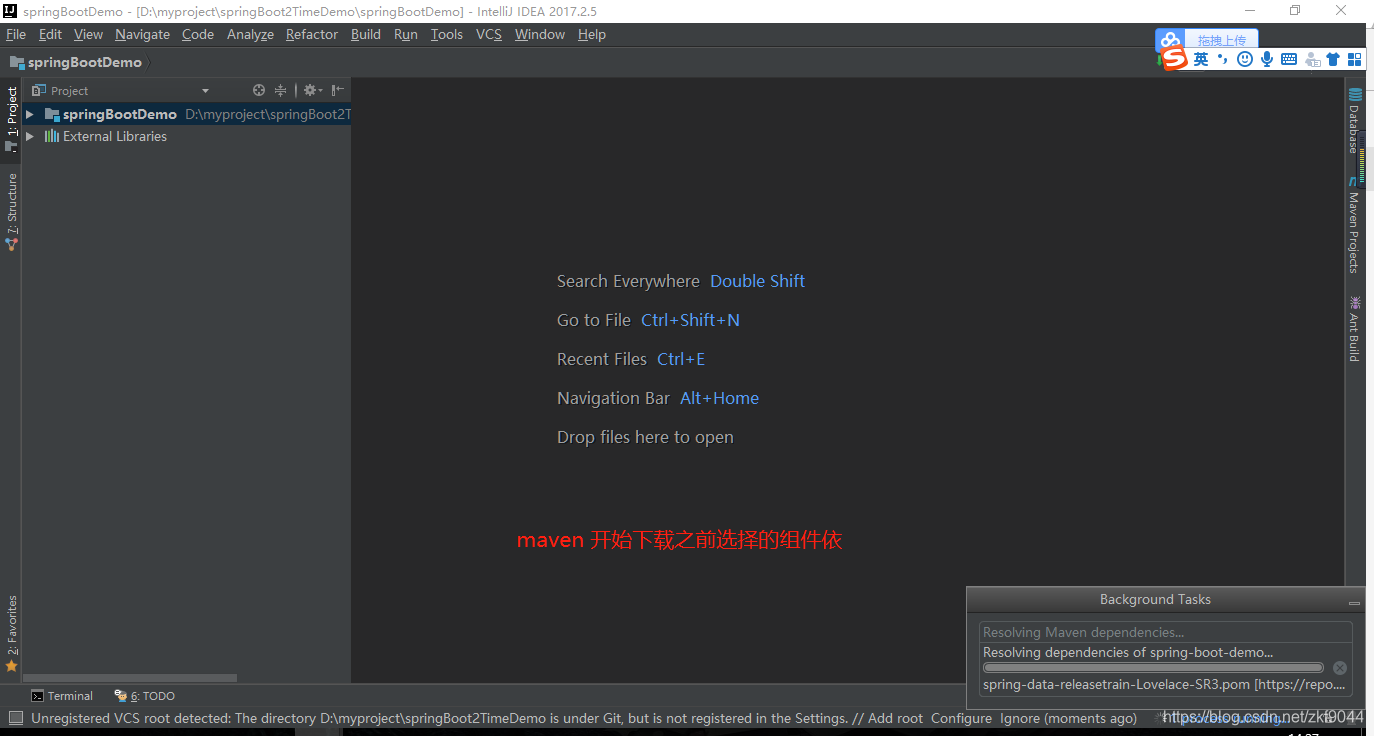Toggle the 1: Project tool window tab
The width and height of the screenshot is (1374, 736).
11,120
